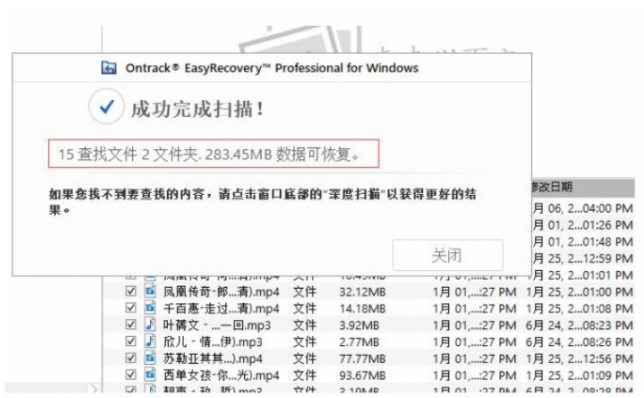Viewport: 644px width, 398px height.
Task: Click the 叶蒨文 mp3 music icon
Action: 150,325
